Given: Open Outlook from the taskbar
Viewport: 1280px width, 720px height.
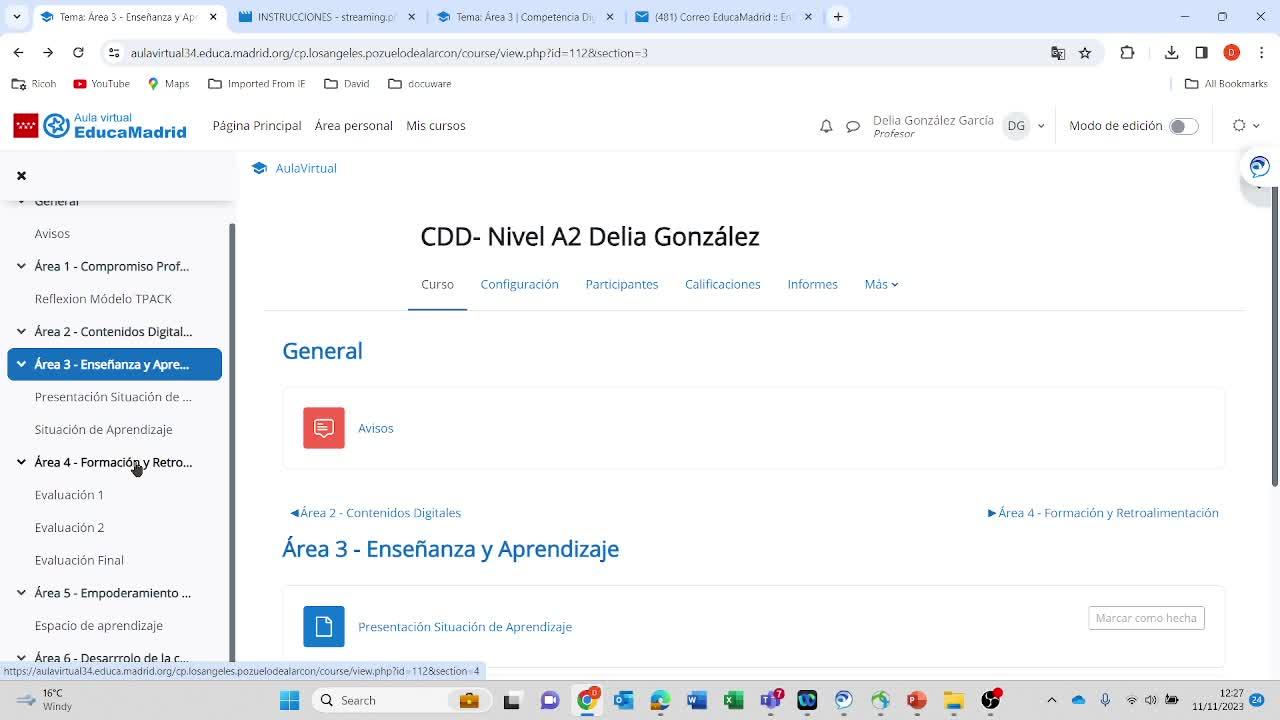Looking at the screenshot, I should [623, 700].
